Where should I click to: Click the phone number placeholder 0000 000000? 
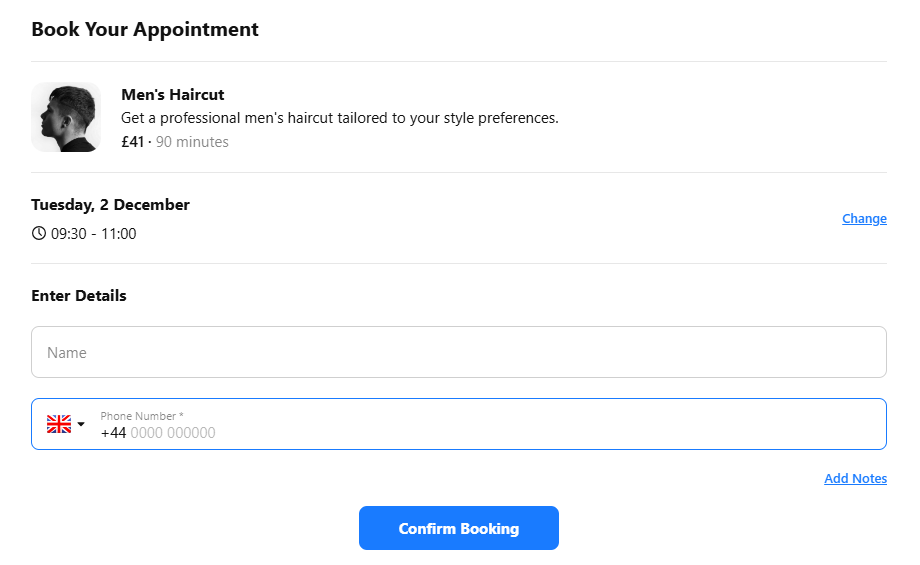tap(173, 433)
